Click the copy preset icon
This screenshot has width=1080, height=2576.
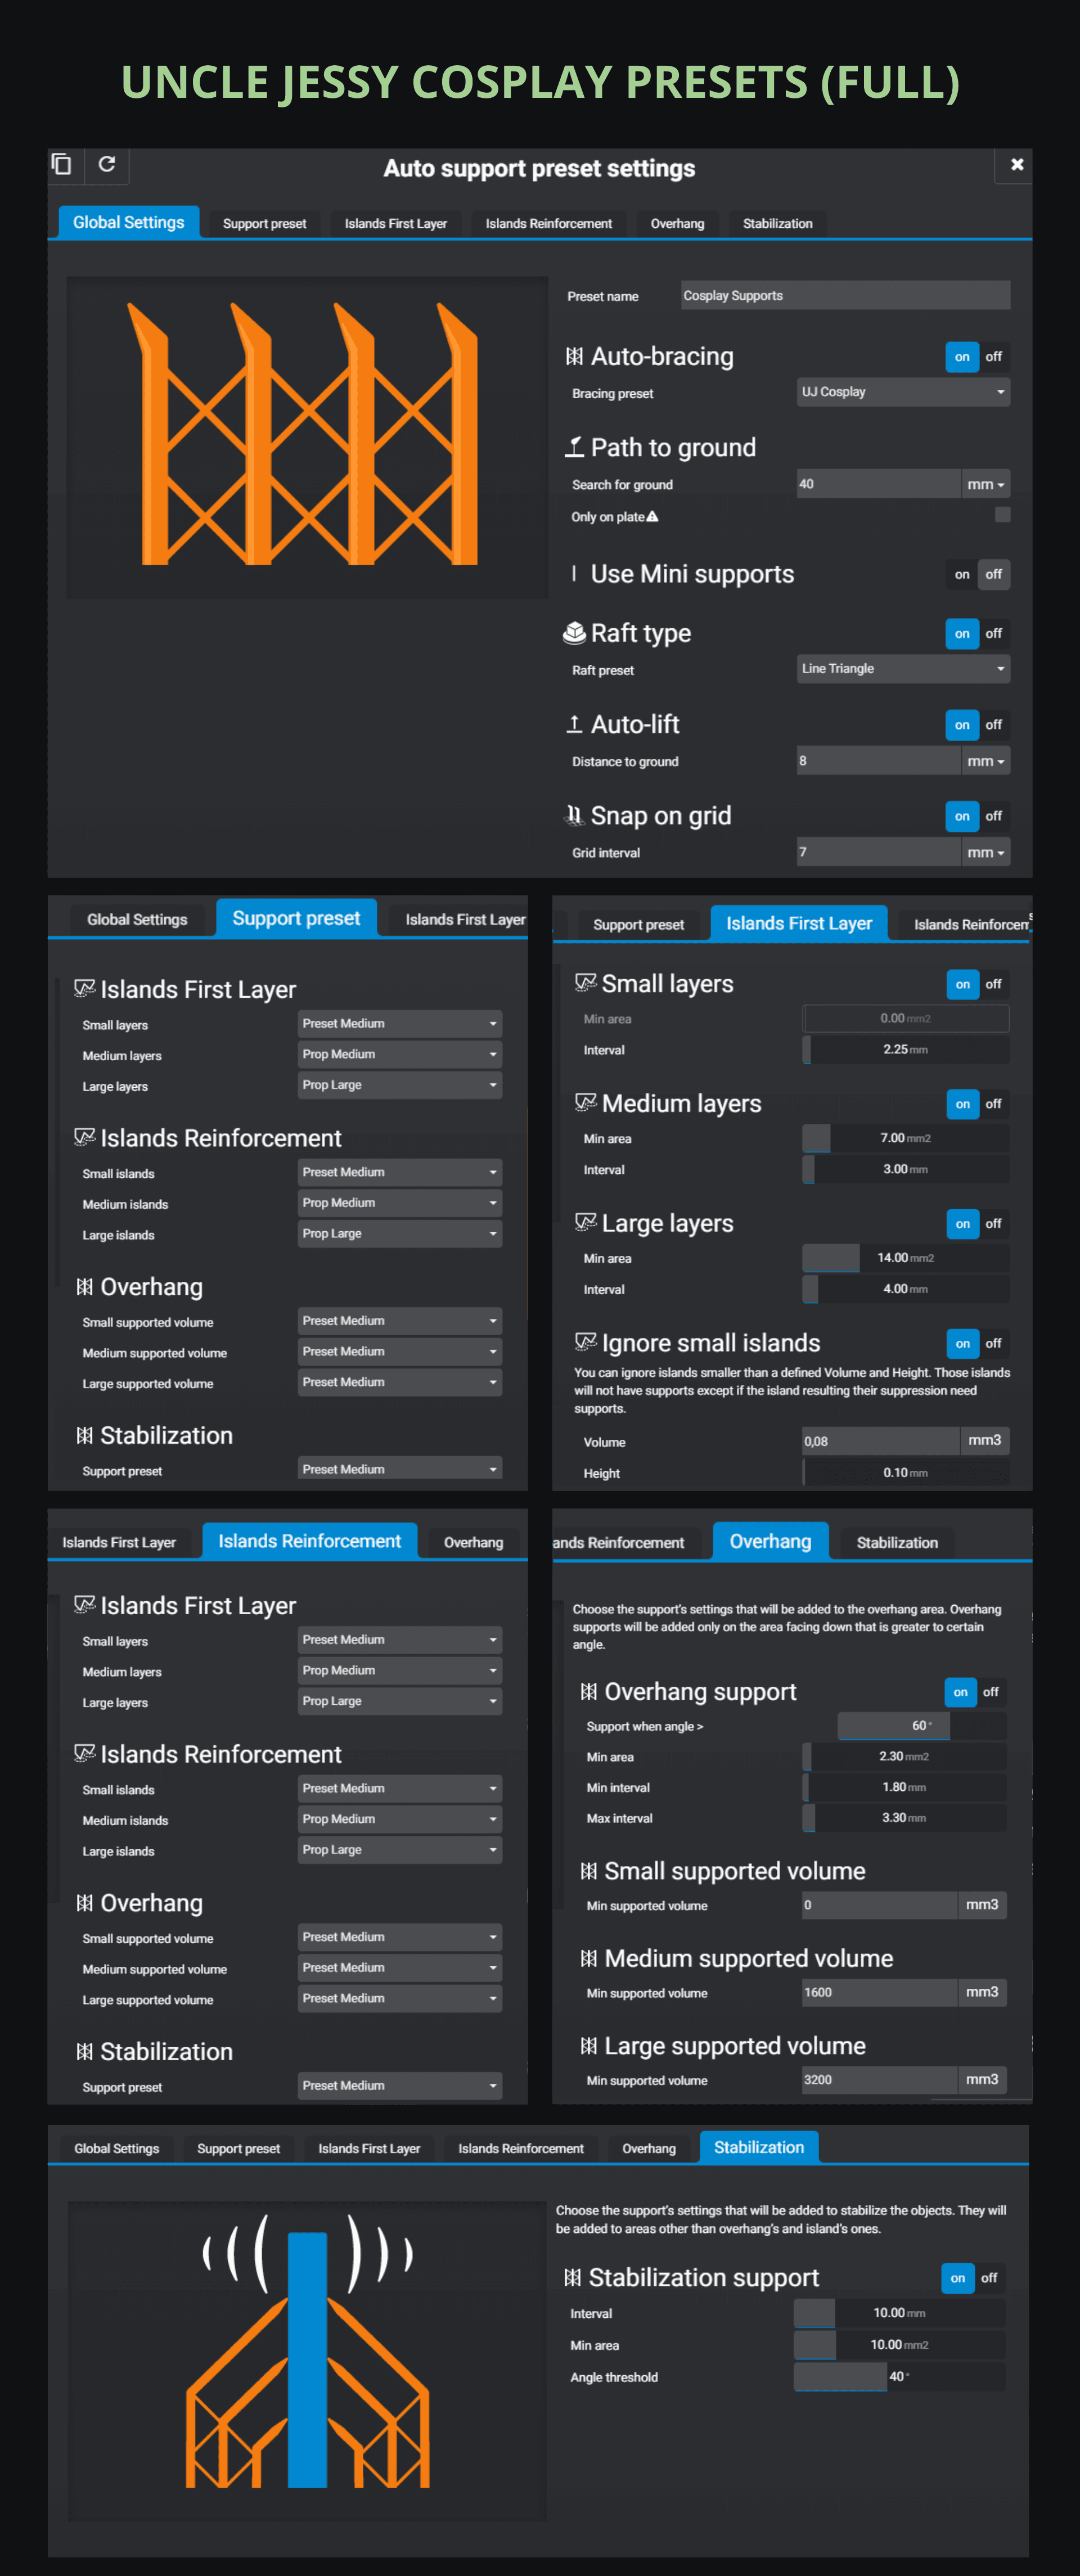pos(62,164)
